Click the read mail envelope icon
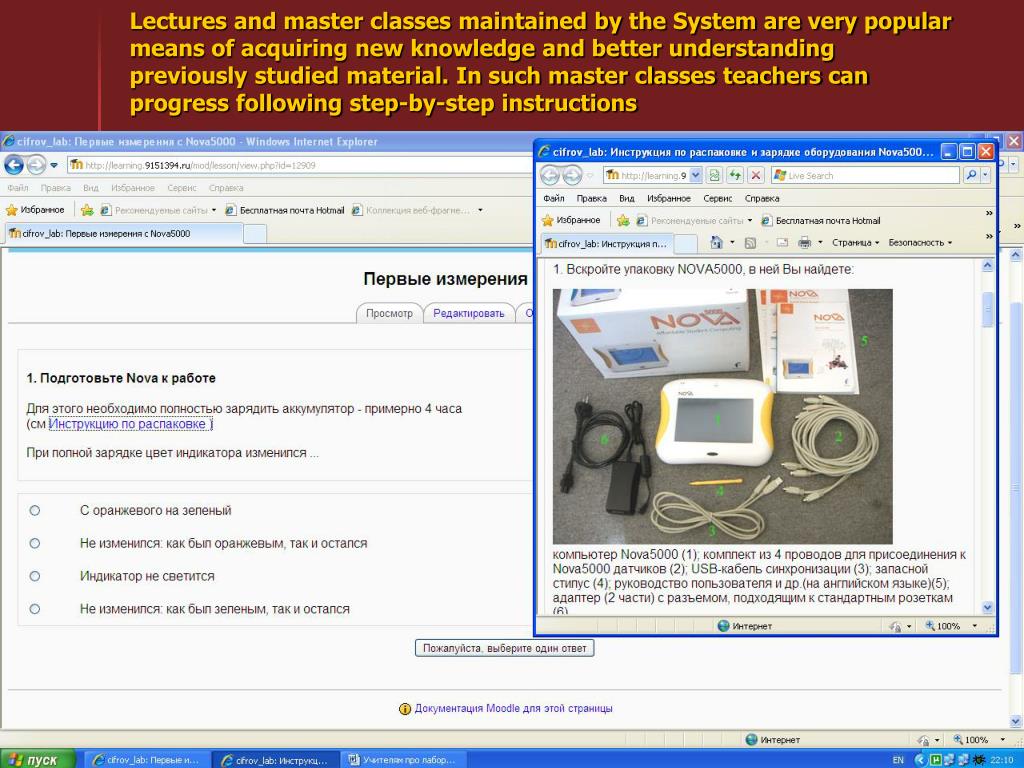 tap(782, 243)
